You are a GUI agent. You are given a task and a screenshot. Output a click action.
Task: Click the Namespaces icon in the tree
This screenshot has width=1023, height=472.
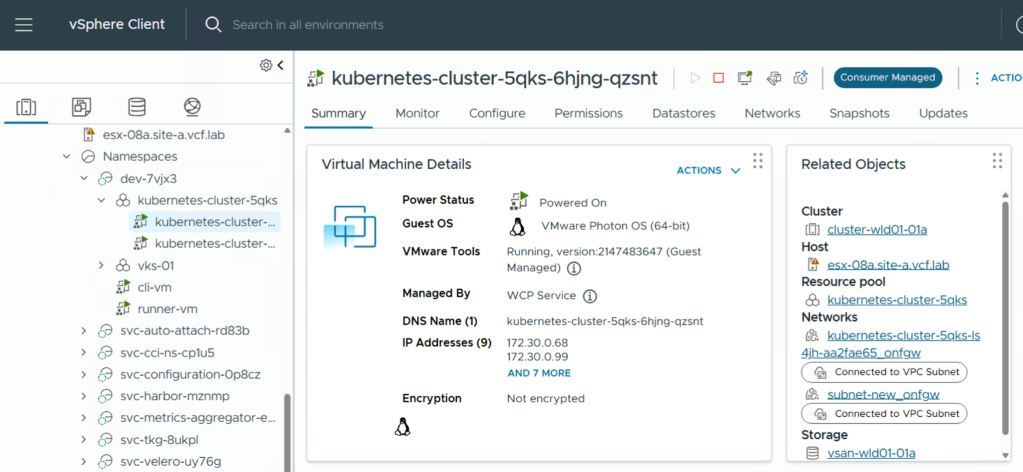click(x=87, y=157)
